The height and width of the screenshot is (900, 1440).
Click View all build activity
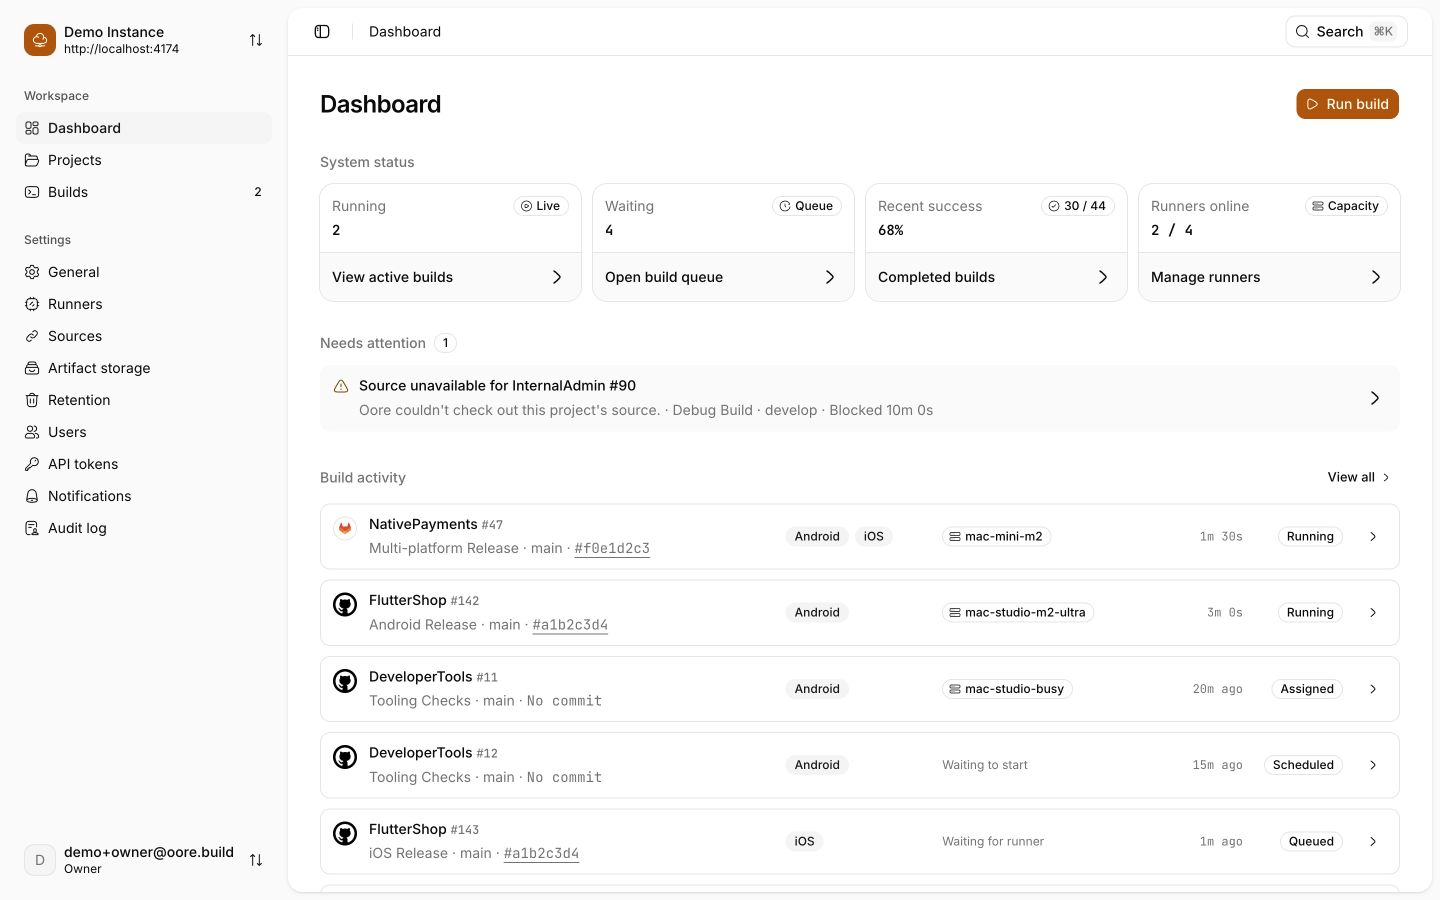pos(1359,477)
